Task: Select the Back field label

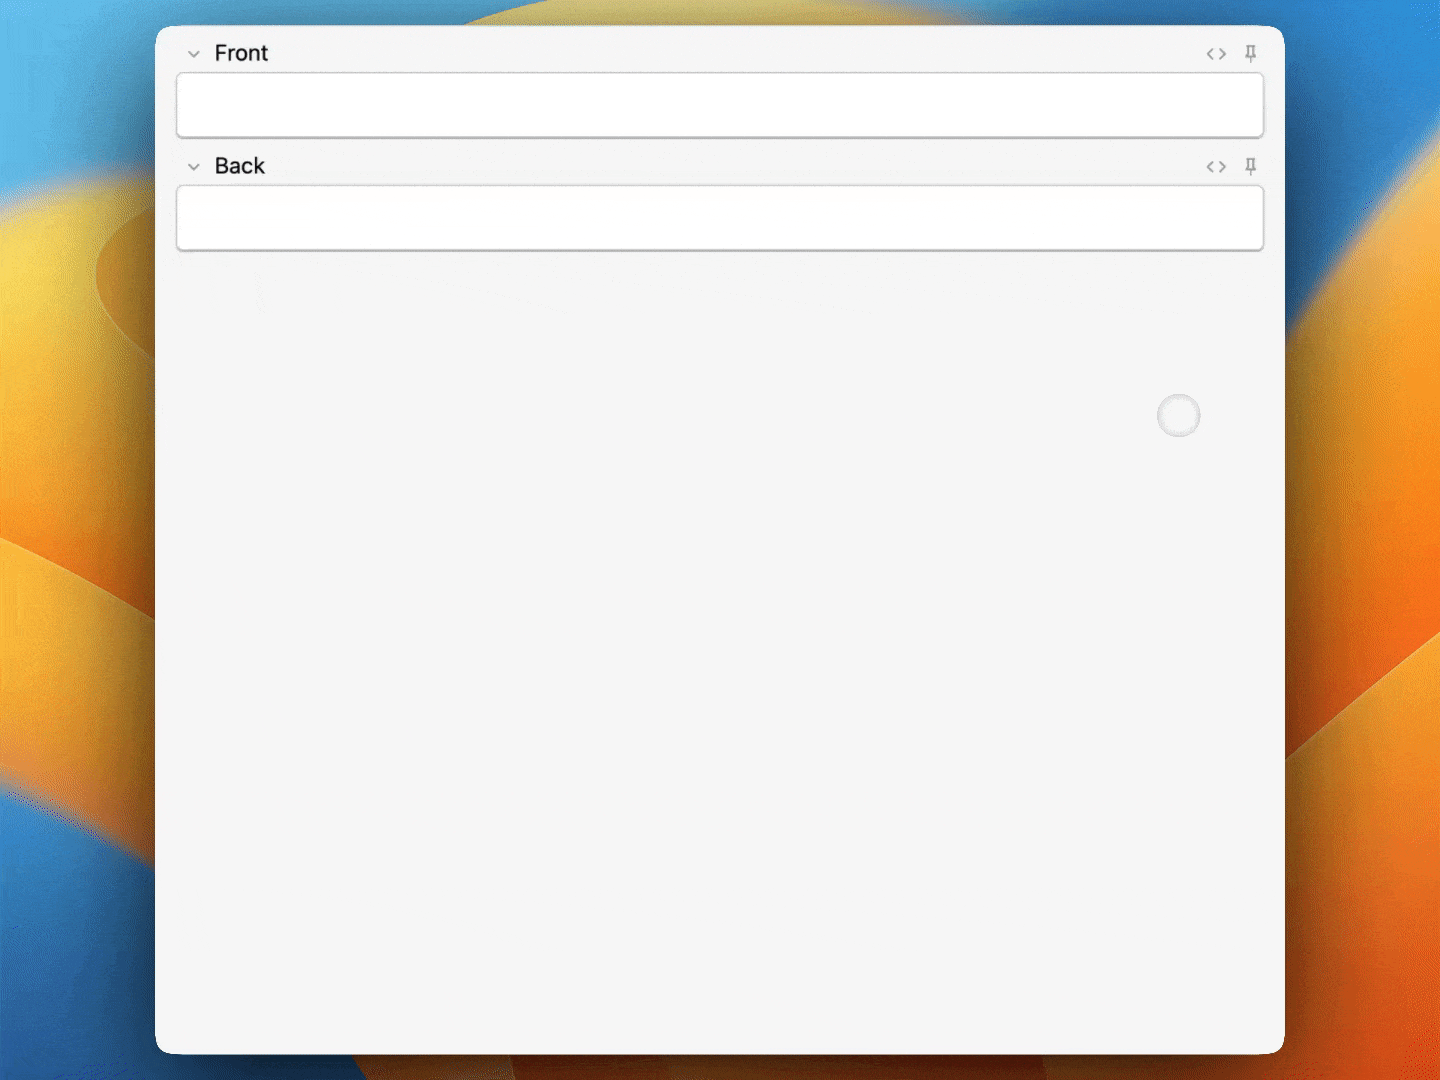Action: [240, 166]
